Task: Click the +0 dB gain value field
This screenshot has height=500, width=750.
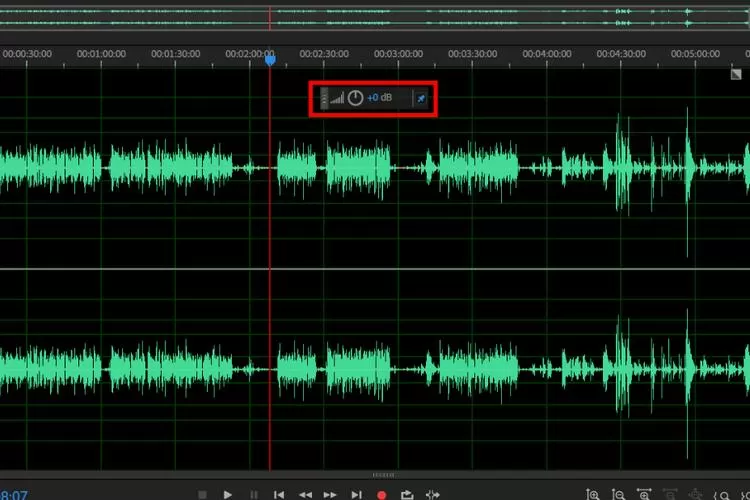Action: tap(380, 98)
